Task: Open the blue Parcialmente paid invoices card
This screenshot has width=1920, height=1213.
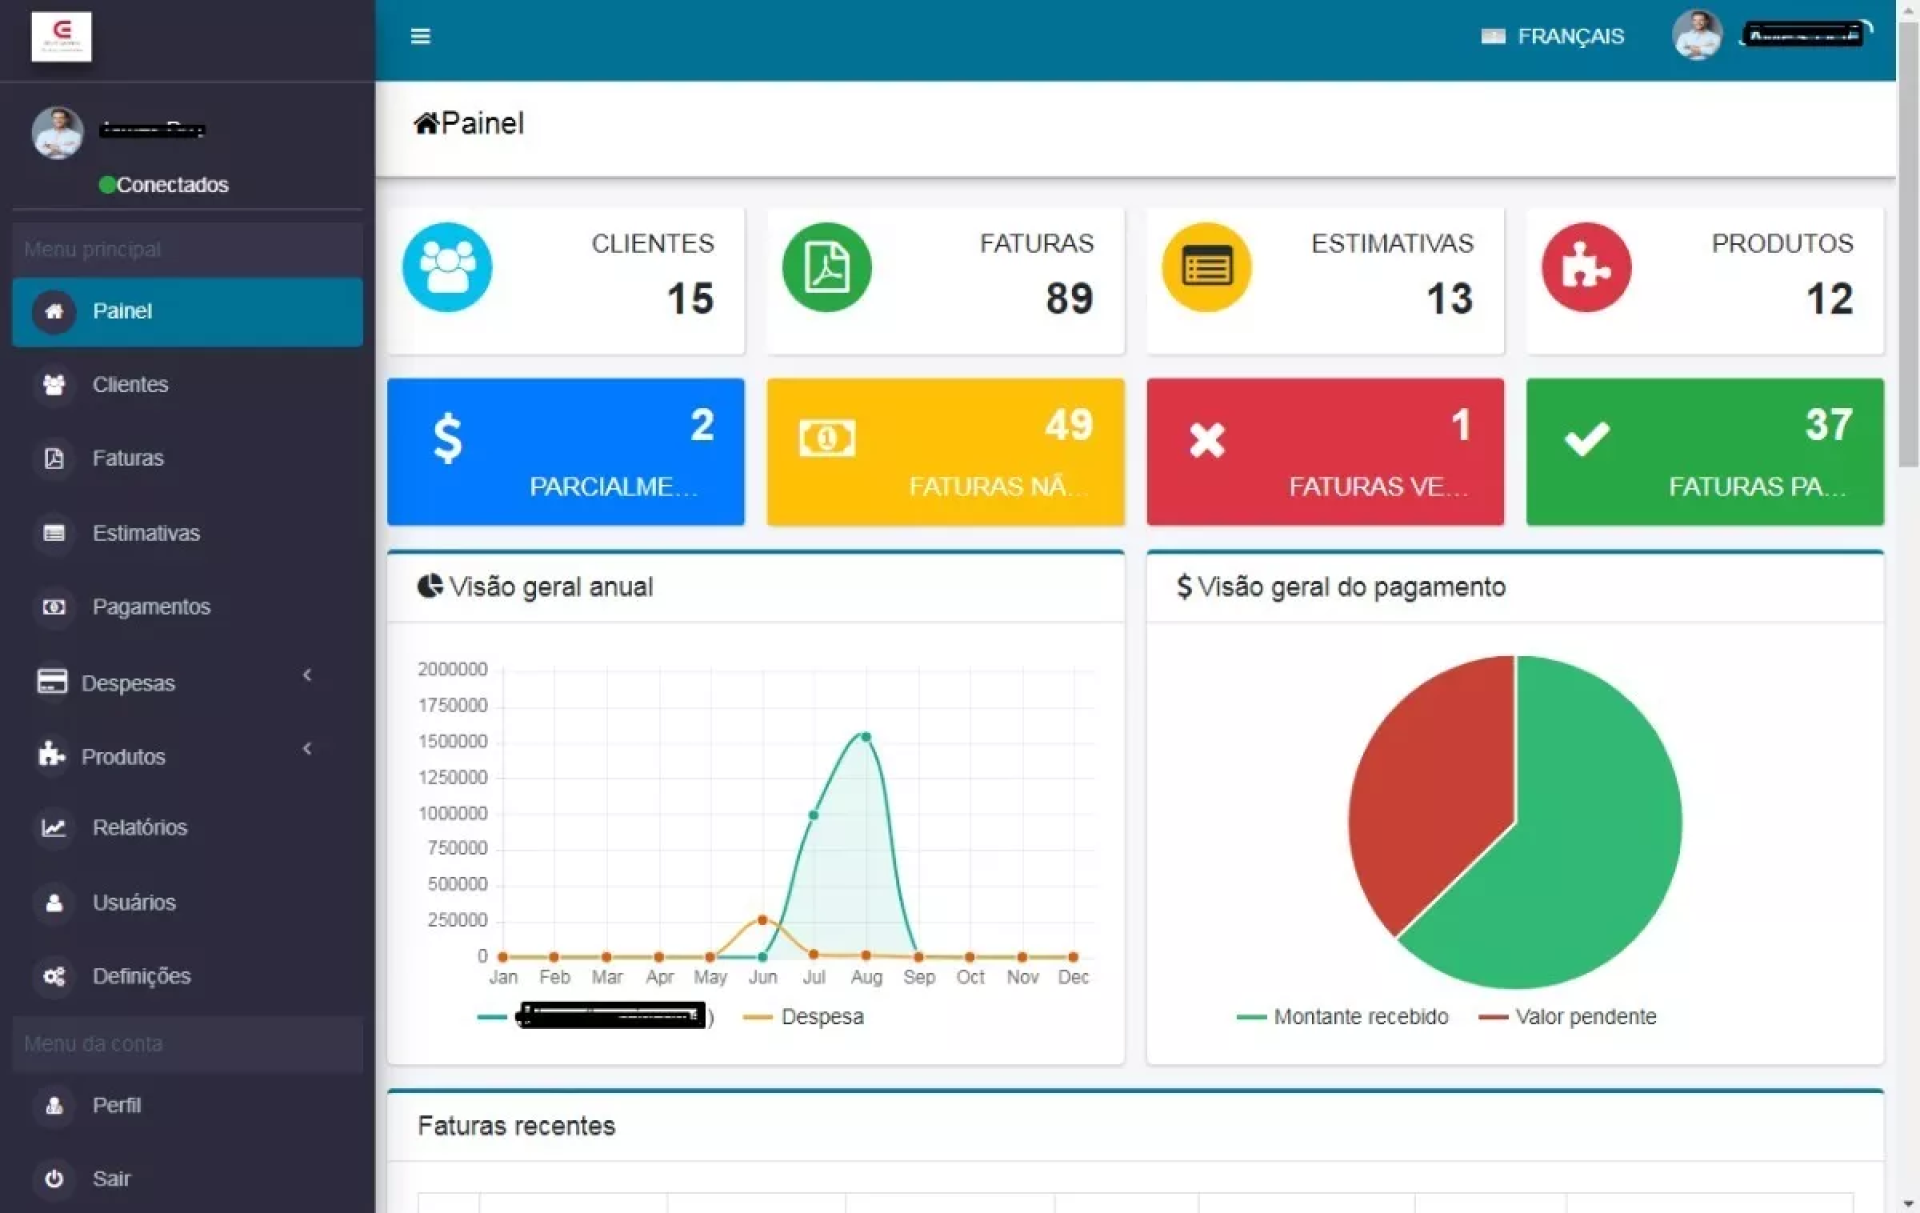Action: coord(565,452)
